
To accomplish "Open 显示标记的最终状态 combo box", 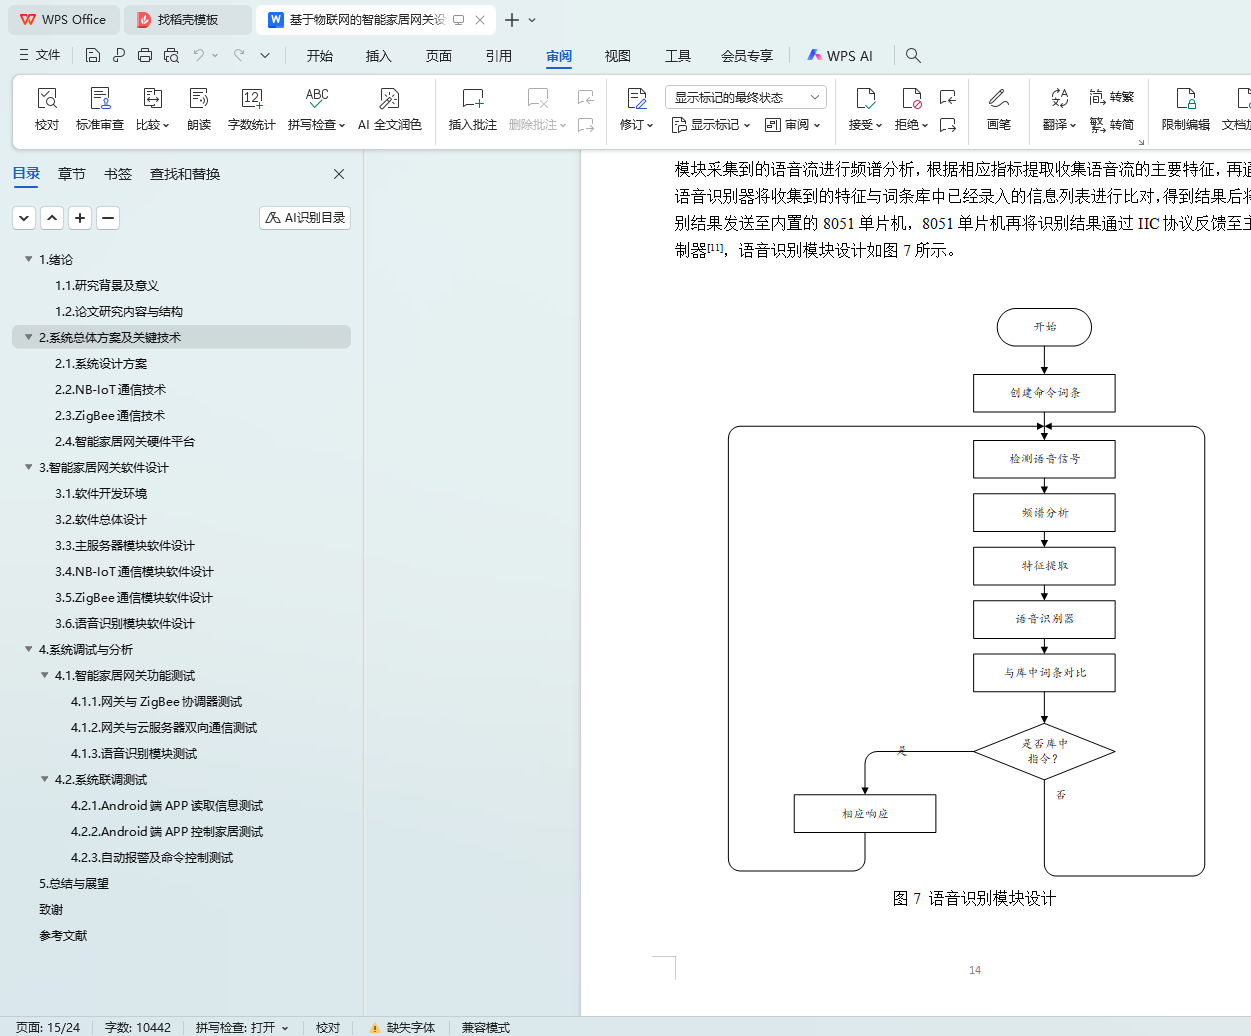I will click(x=746, y=97).
